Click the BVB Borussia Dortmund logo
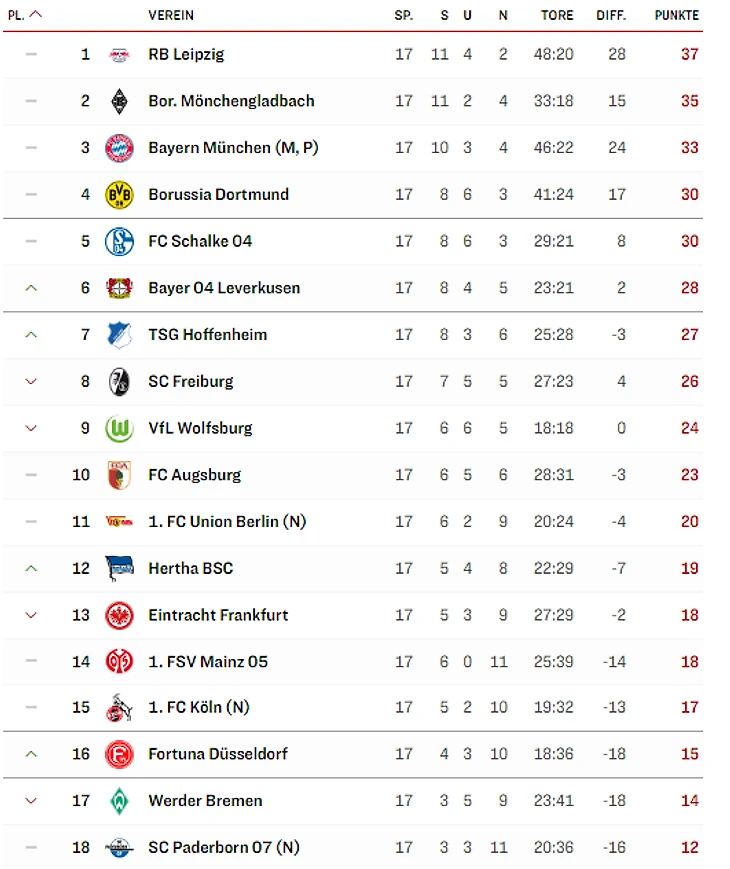Screen dimensions: 730x869 point(119,195)
